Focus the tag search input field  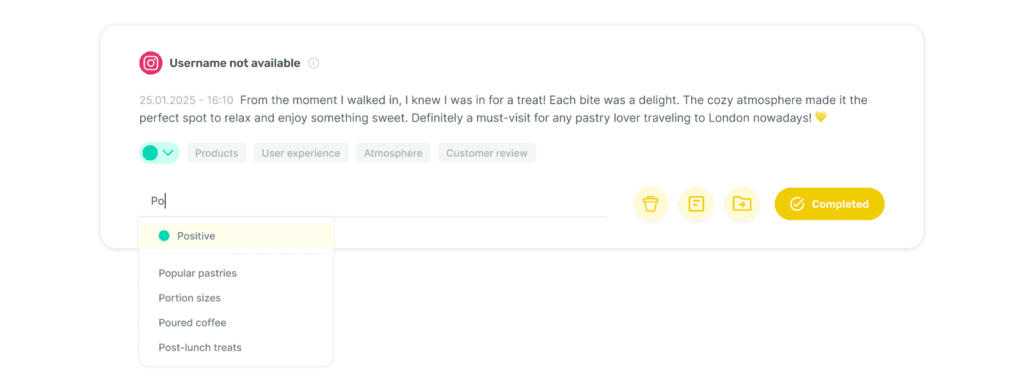click(373, 202)
